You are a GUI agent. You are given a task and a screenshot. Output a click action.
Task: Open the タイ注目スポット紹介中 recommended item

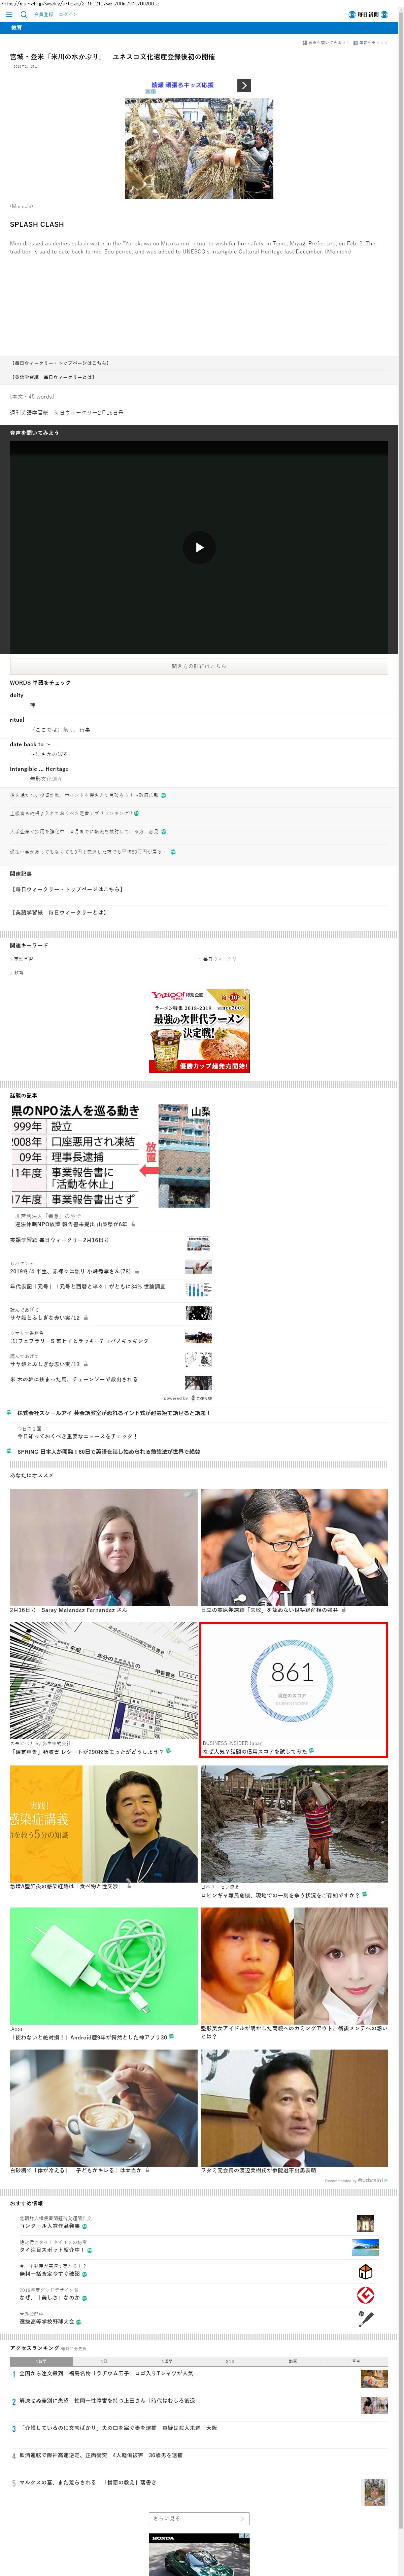pyautogui.click(x=52, y=2250)
